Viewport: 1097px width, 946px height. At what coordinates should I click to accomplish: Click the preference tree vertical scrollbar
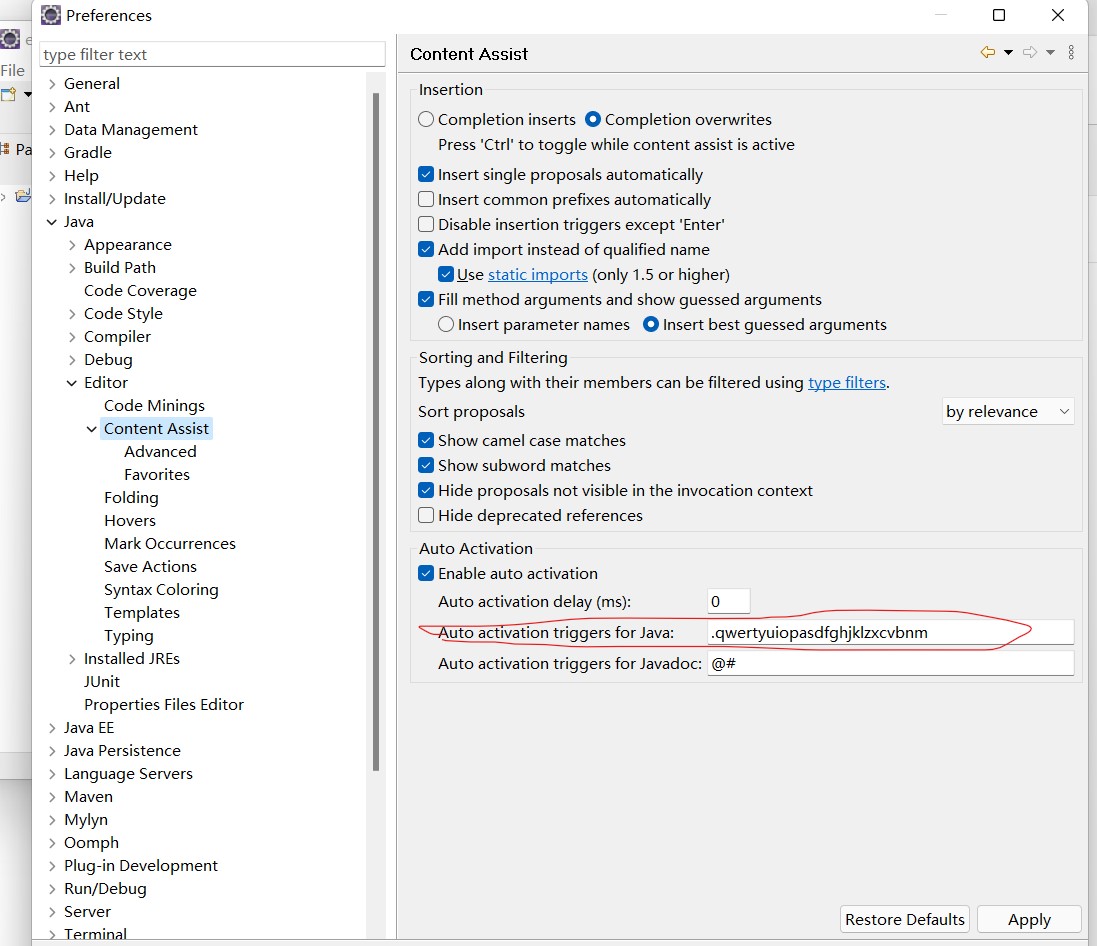pos(376,430)
